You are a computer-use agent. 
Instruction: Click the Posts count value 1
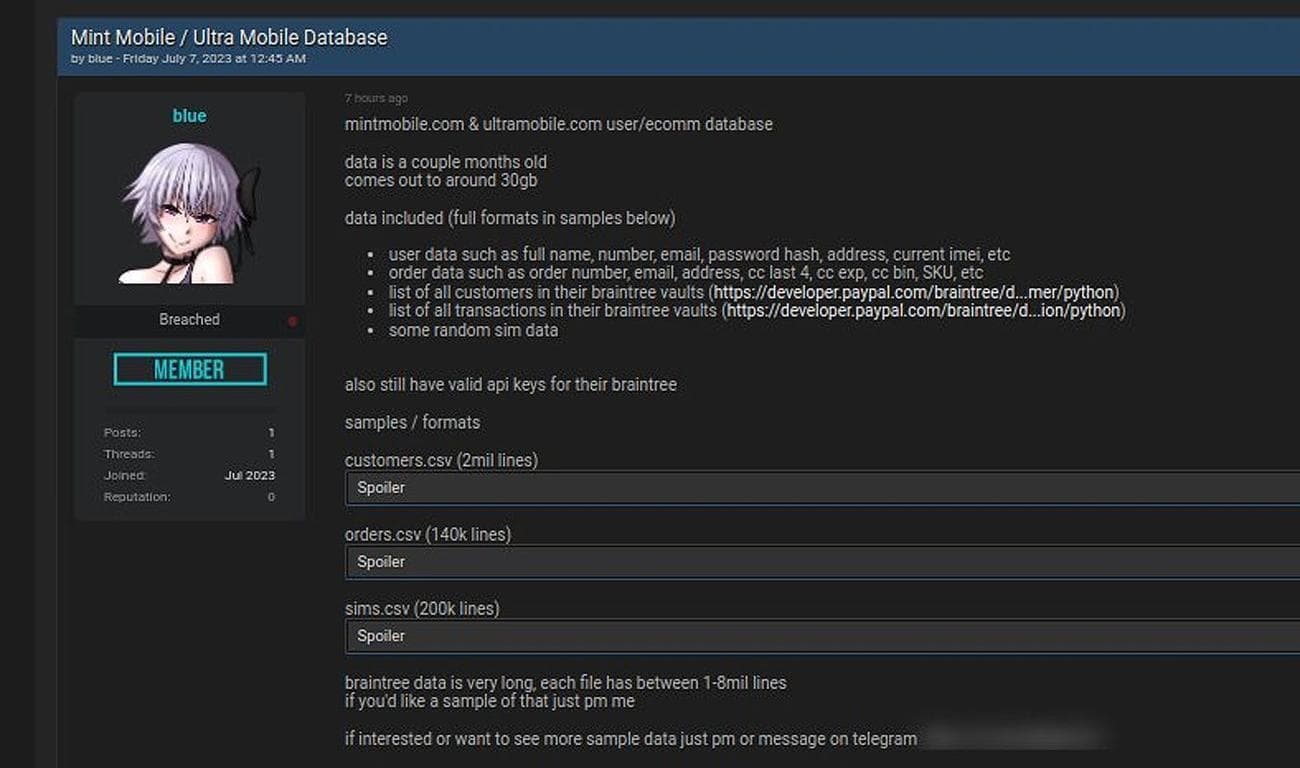(270, 432)
